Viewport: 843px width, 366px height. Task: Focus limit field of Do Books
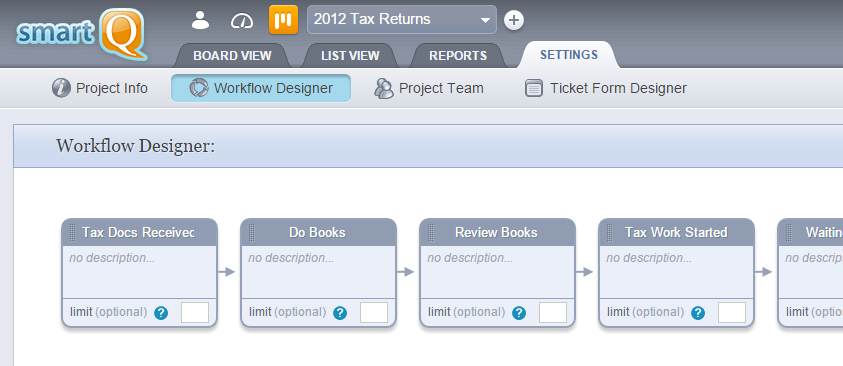[374, 312]
